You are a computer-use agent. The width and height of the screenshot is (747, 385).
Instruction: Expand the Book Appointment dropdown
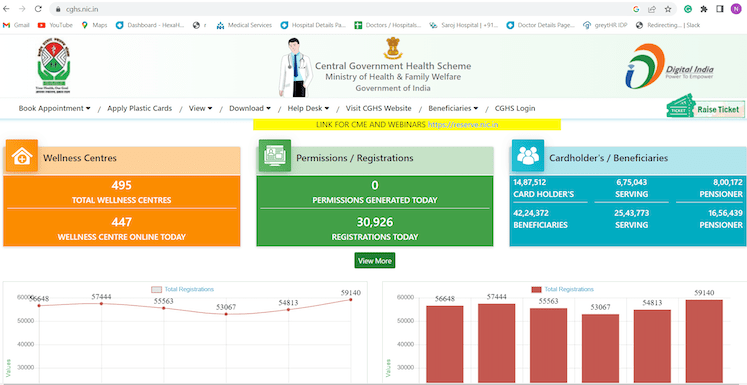tap(54, 108)
